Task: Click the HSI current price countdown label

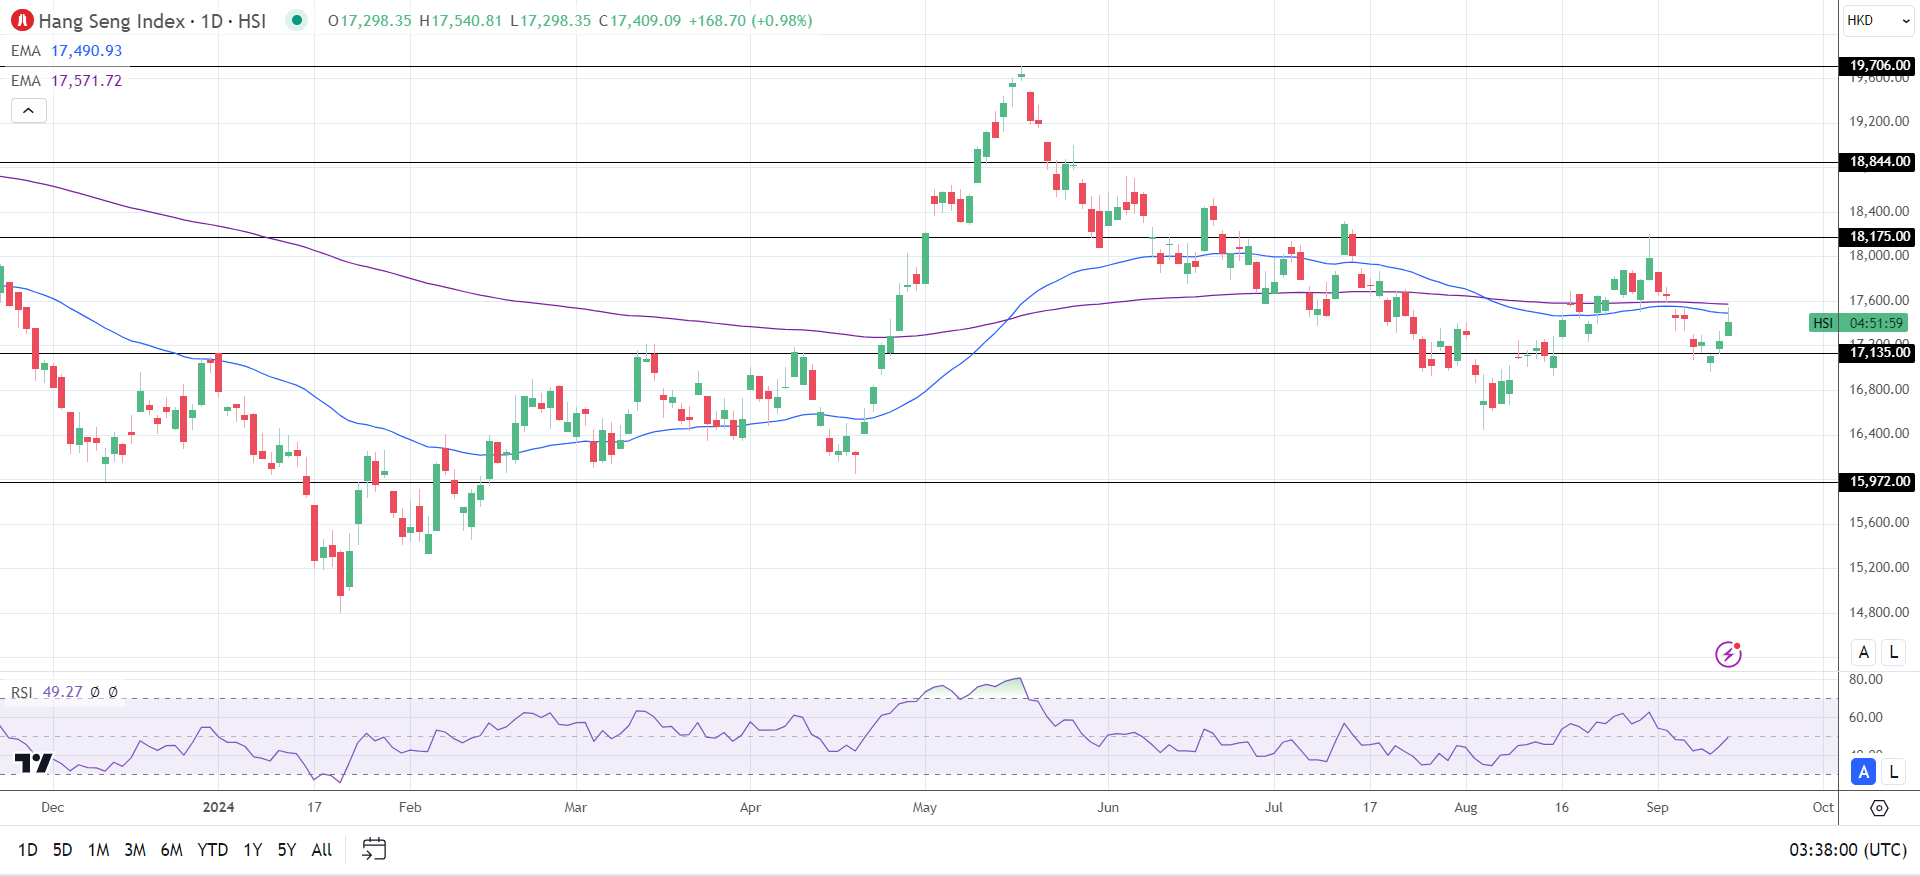Action: (x=1859, y=323)
